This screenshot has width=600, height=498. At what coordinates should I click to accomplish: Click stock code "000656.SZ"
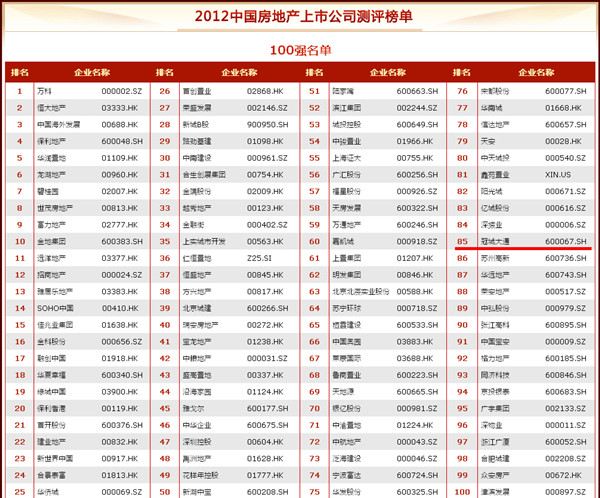click(121, 342)
